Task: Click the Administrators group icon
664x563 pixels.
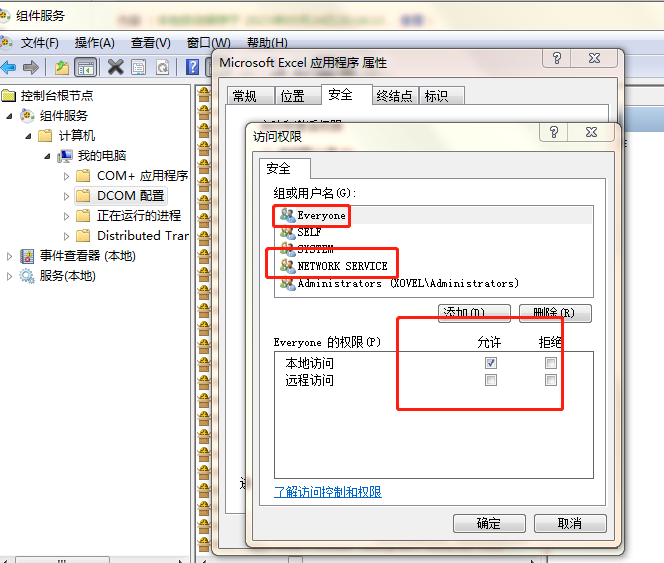Action: coord(288,283)
